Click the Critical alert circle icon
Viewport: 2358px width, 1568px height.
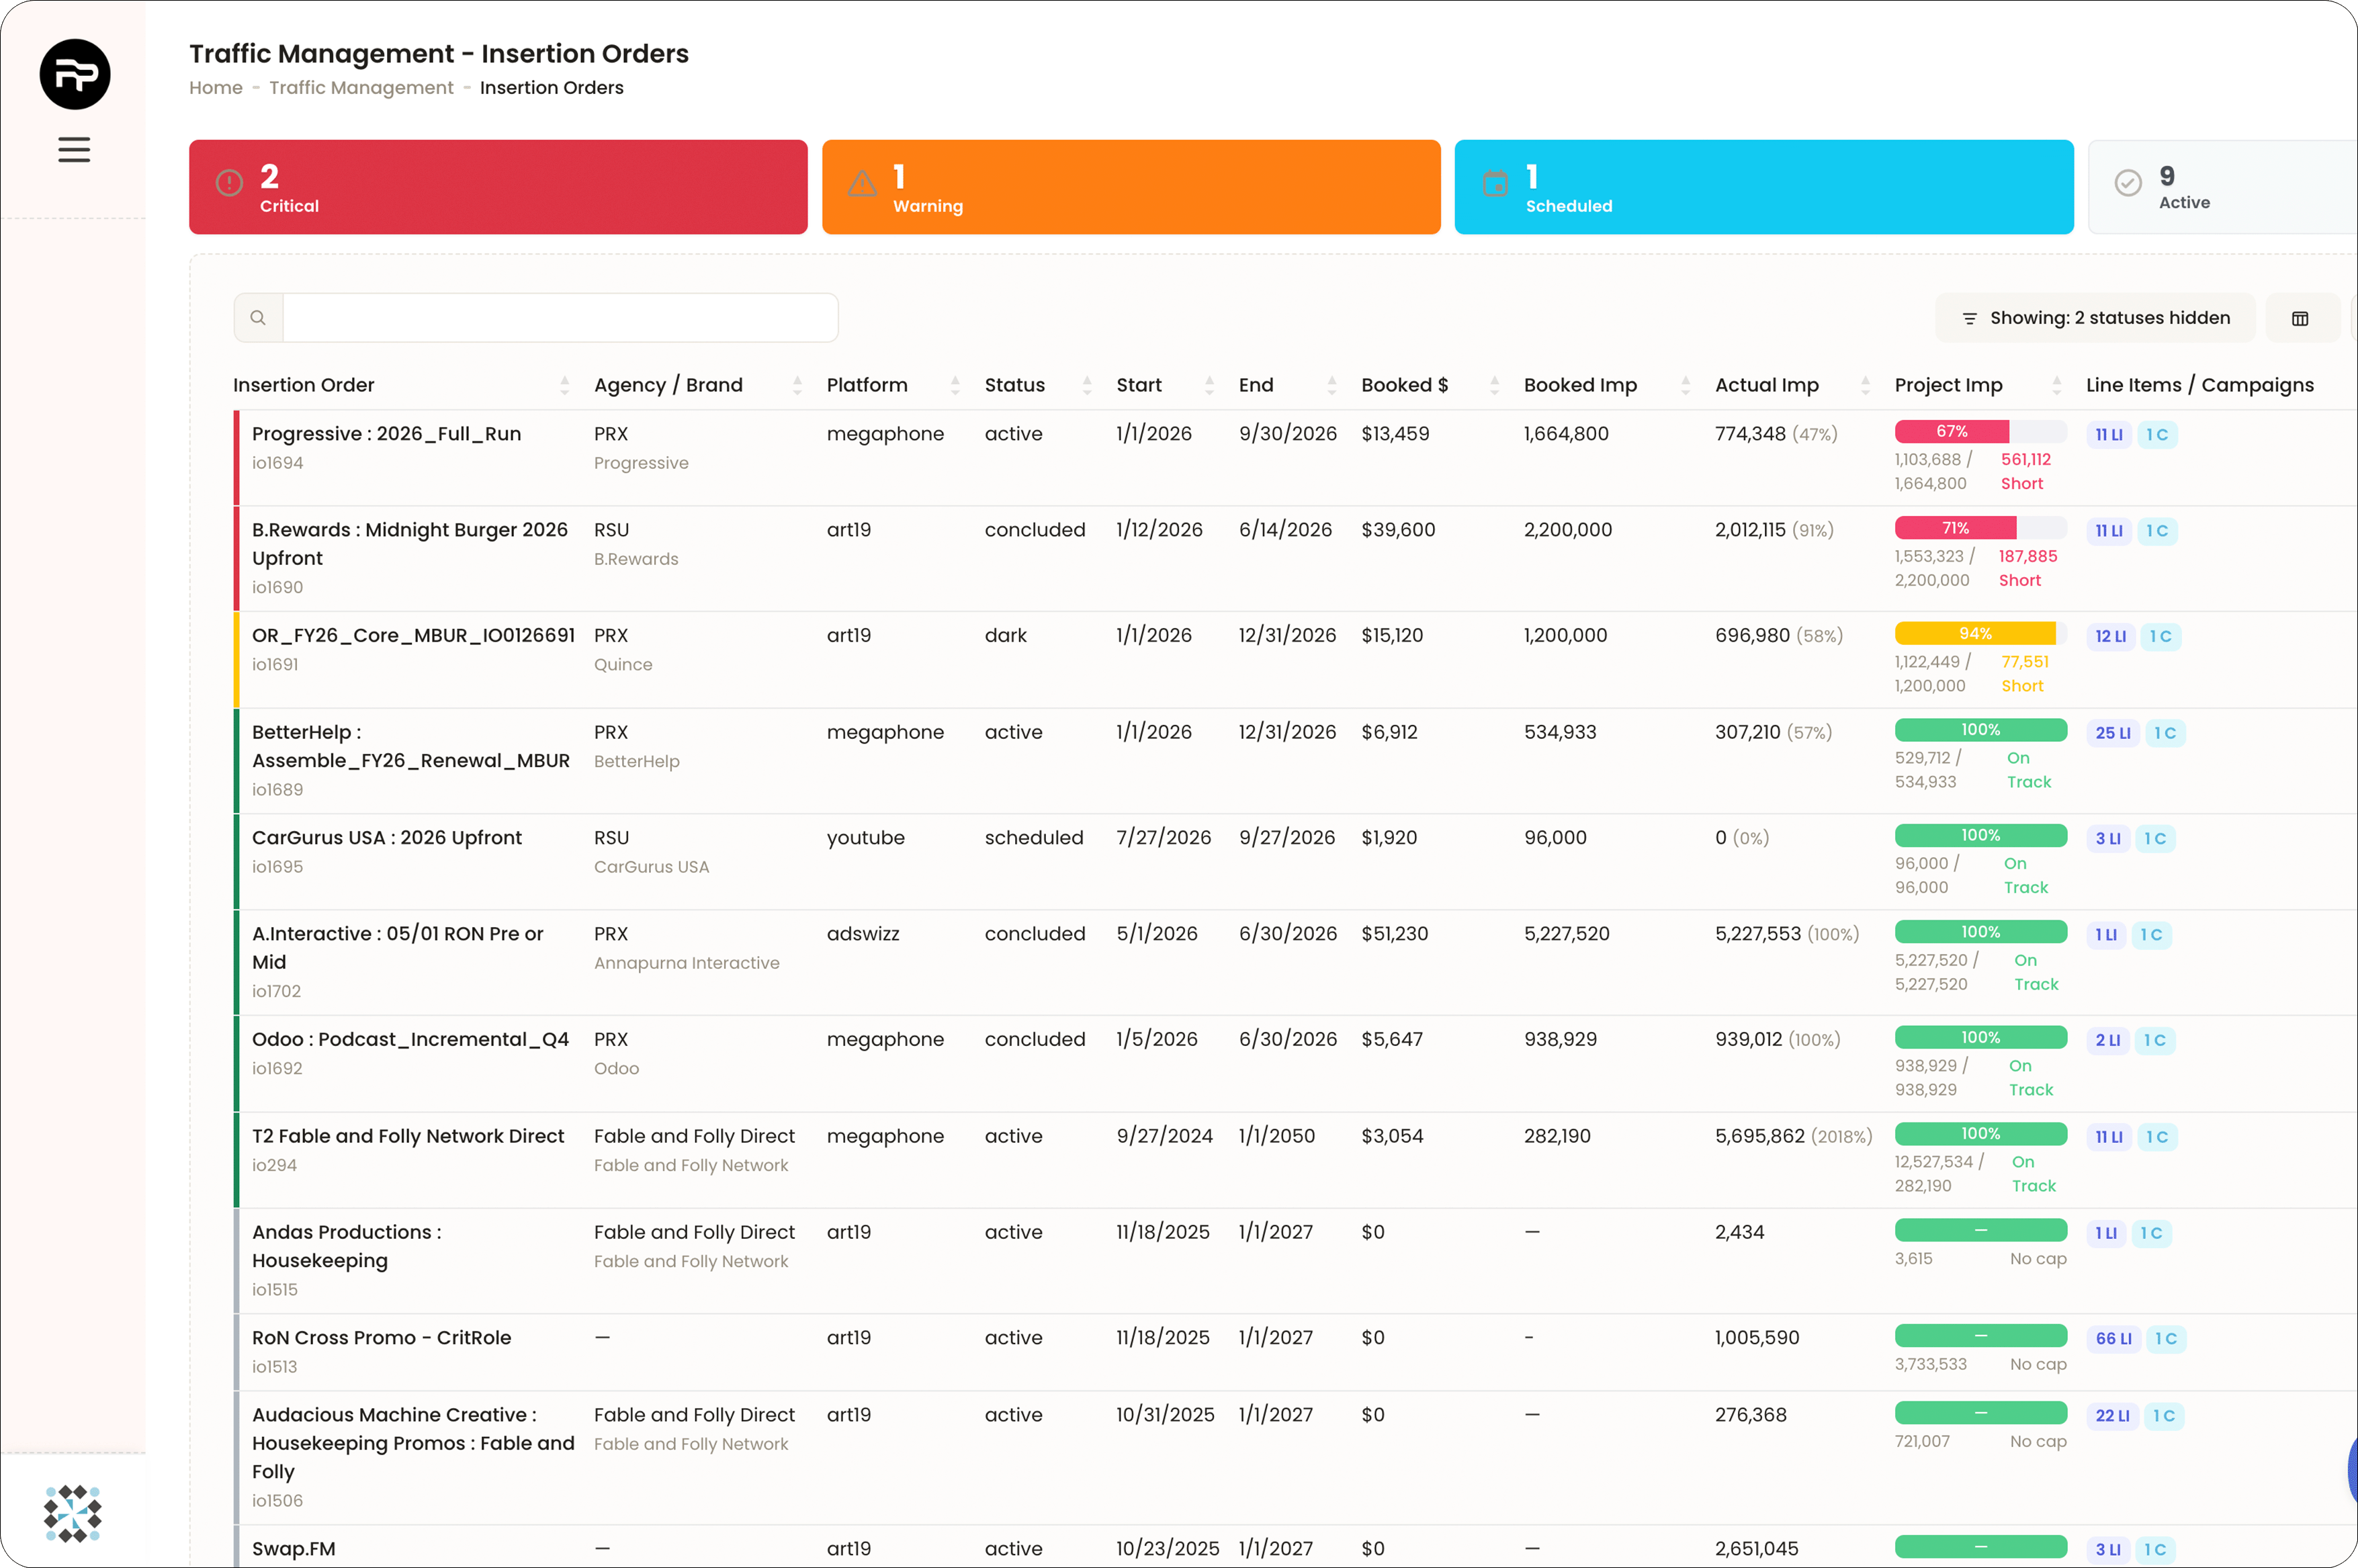click(229, 182)
